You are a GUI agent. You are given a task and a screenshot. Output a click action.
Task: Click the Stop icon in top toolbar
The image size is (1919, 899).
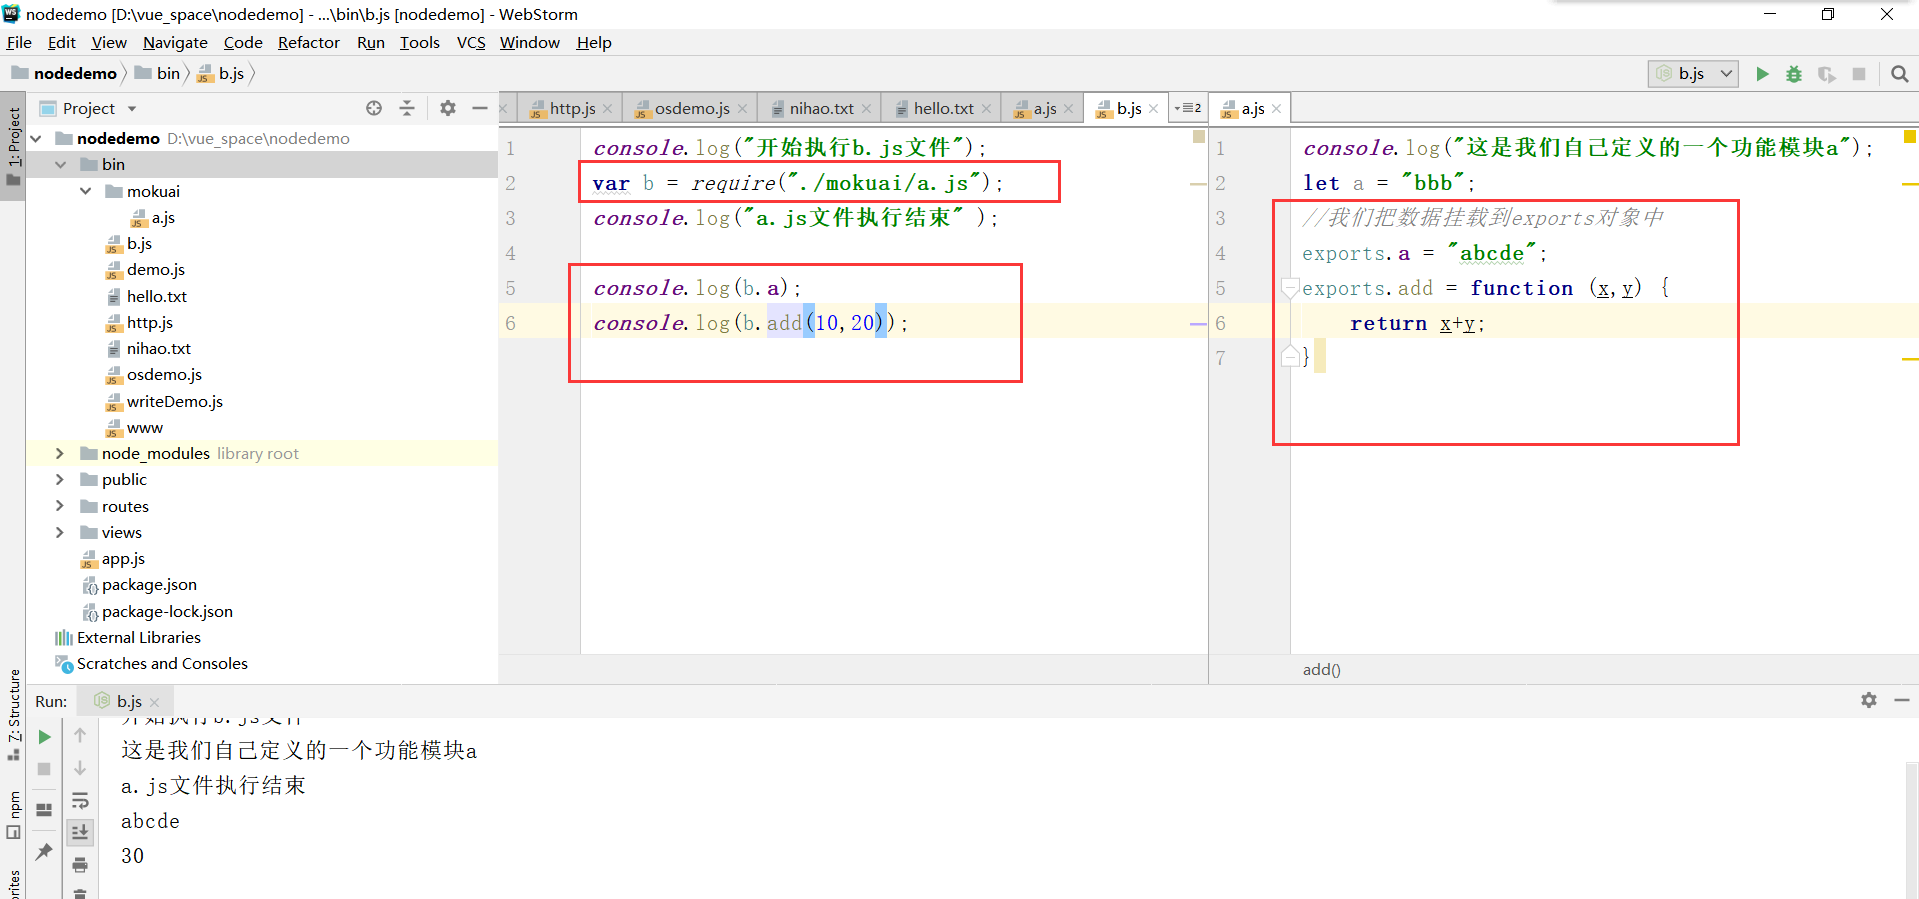(x=1859, y=74)
